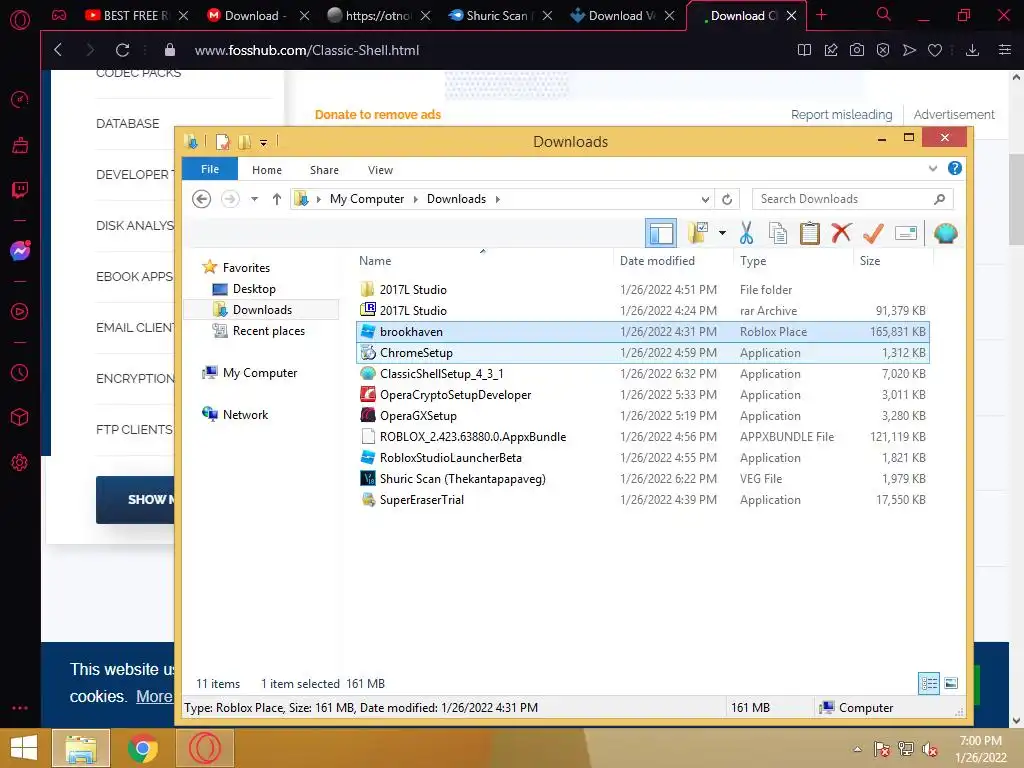Open the BEST FREE browser tab
This screenshot has width=1024, height=768.
(136, 16)
